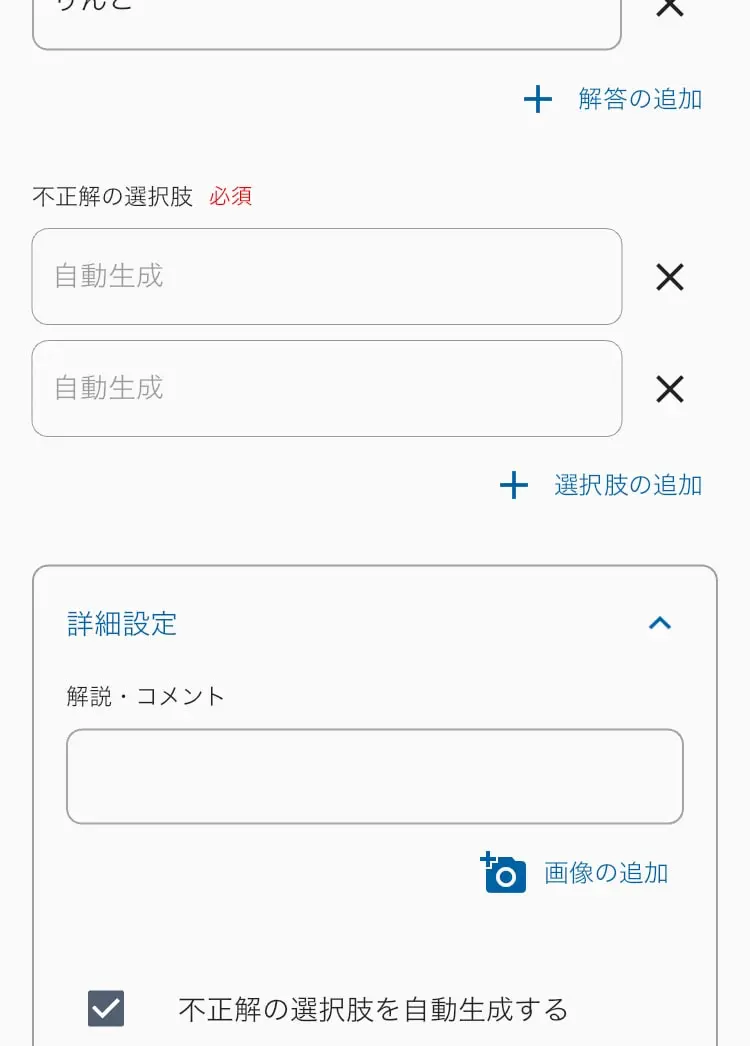This screenshot has height=1046, width=750.
Task: Click the camera icon to add image
Action: 503,872
